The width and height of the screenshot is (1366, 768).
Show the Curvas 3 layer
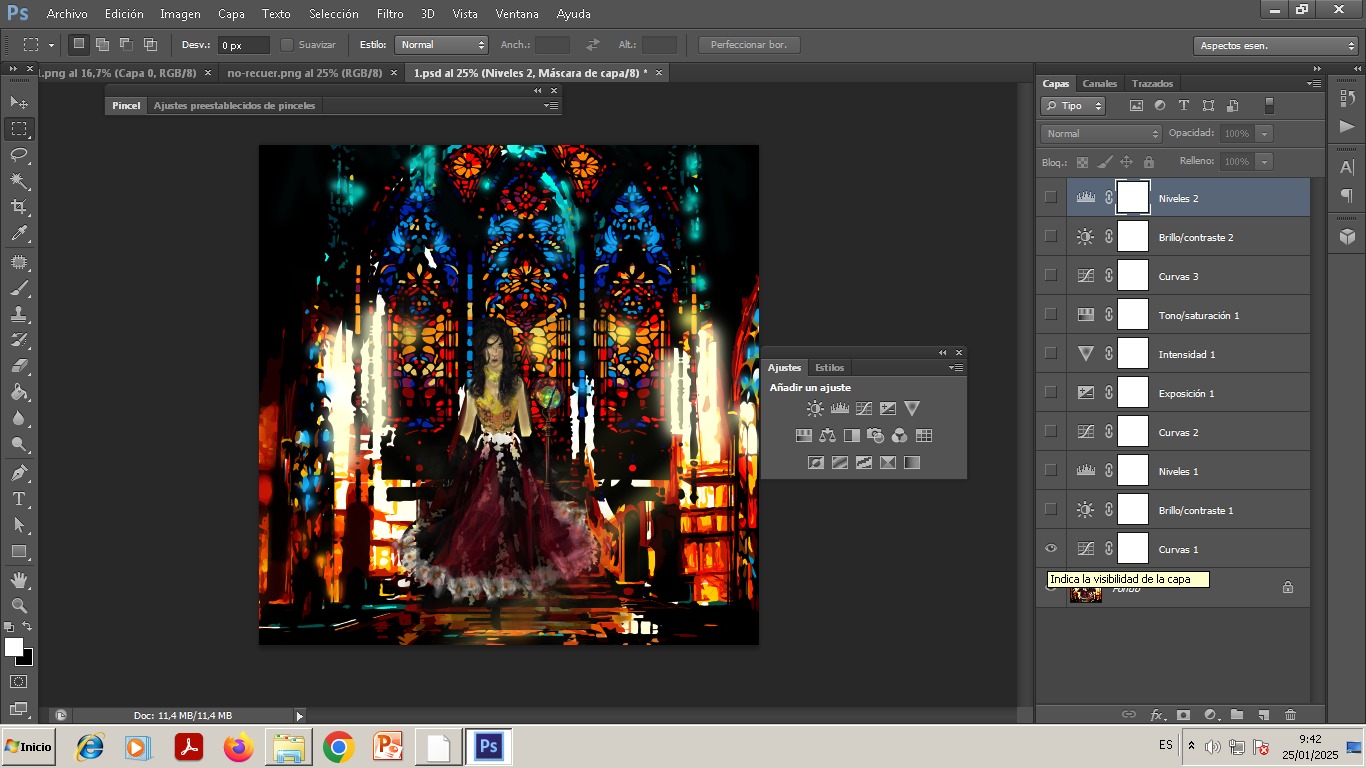click(x=1051, y=275)
